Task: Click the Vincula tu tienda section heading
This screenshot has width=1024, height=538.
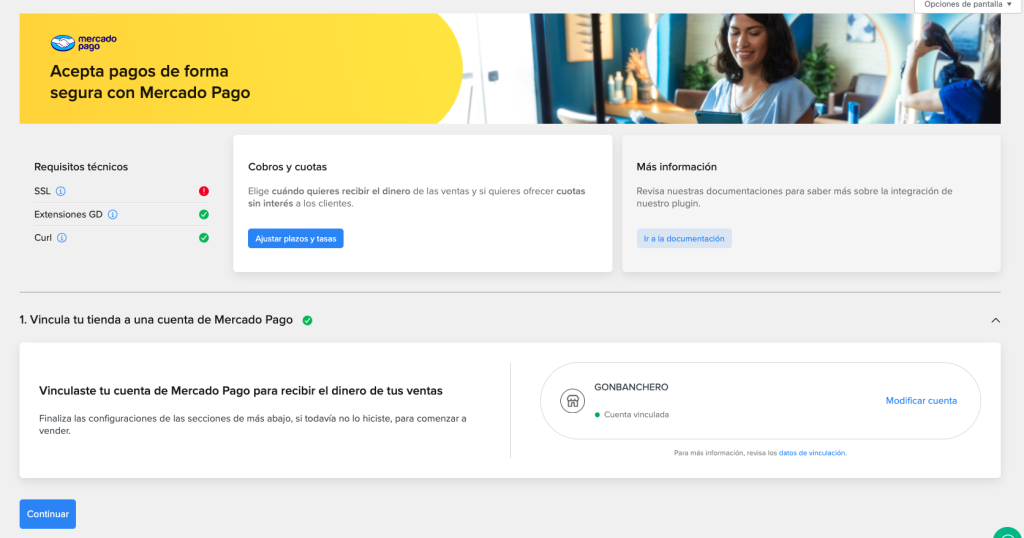Action: 156,320
